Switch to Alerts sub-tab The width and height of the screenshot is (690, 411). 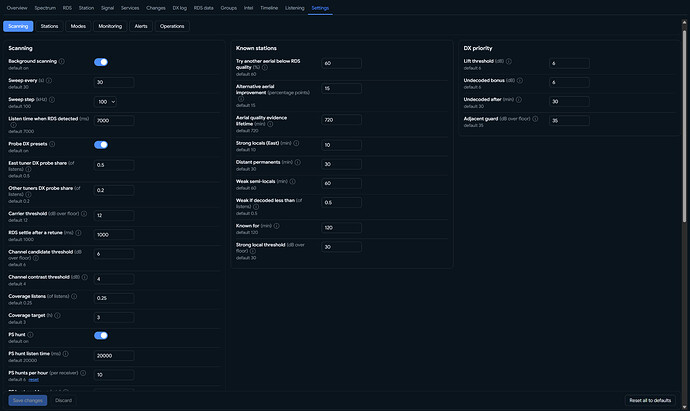click(141, 26)
